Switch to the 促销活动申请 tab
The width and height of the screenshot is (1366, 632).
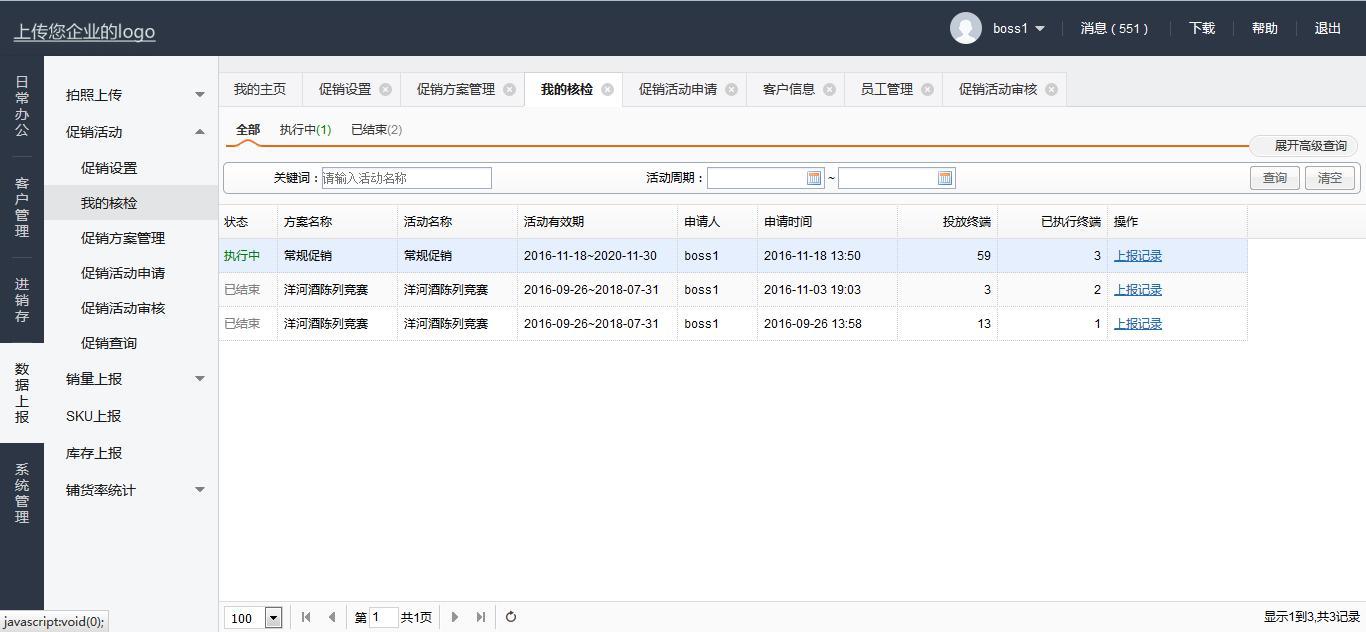point(677,90)
